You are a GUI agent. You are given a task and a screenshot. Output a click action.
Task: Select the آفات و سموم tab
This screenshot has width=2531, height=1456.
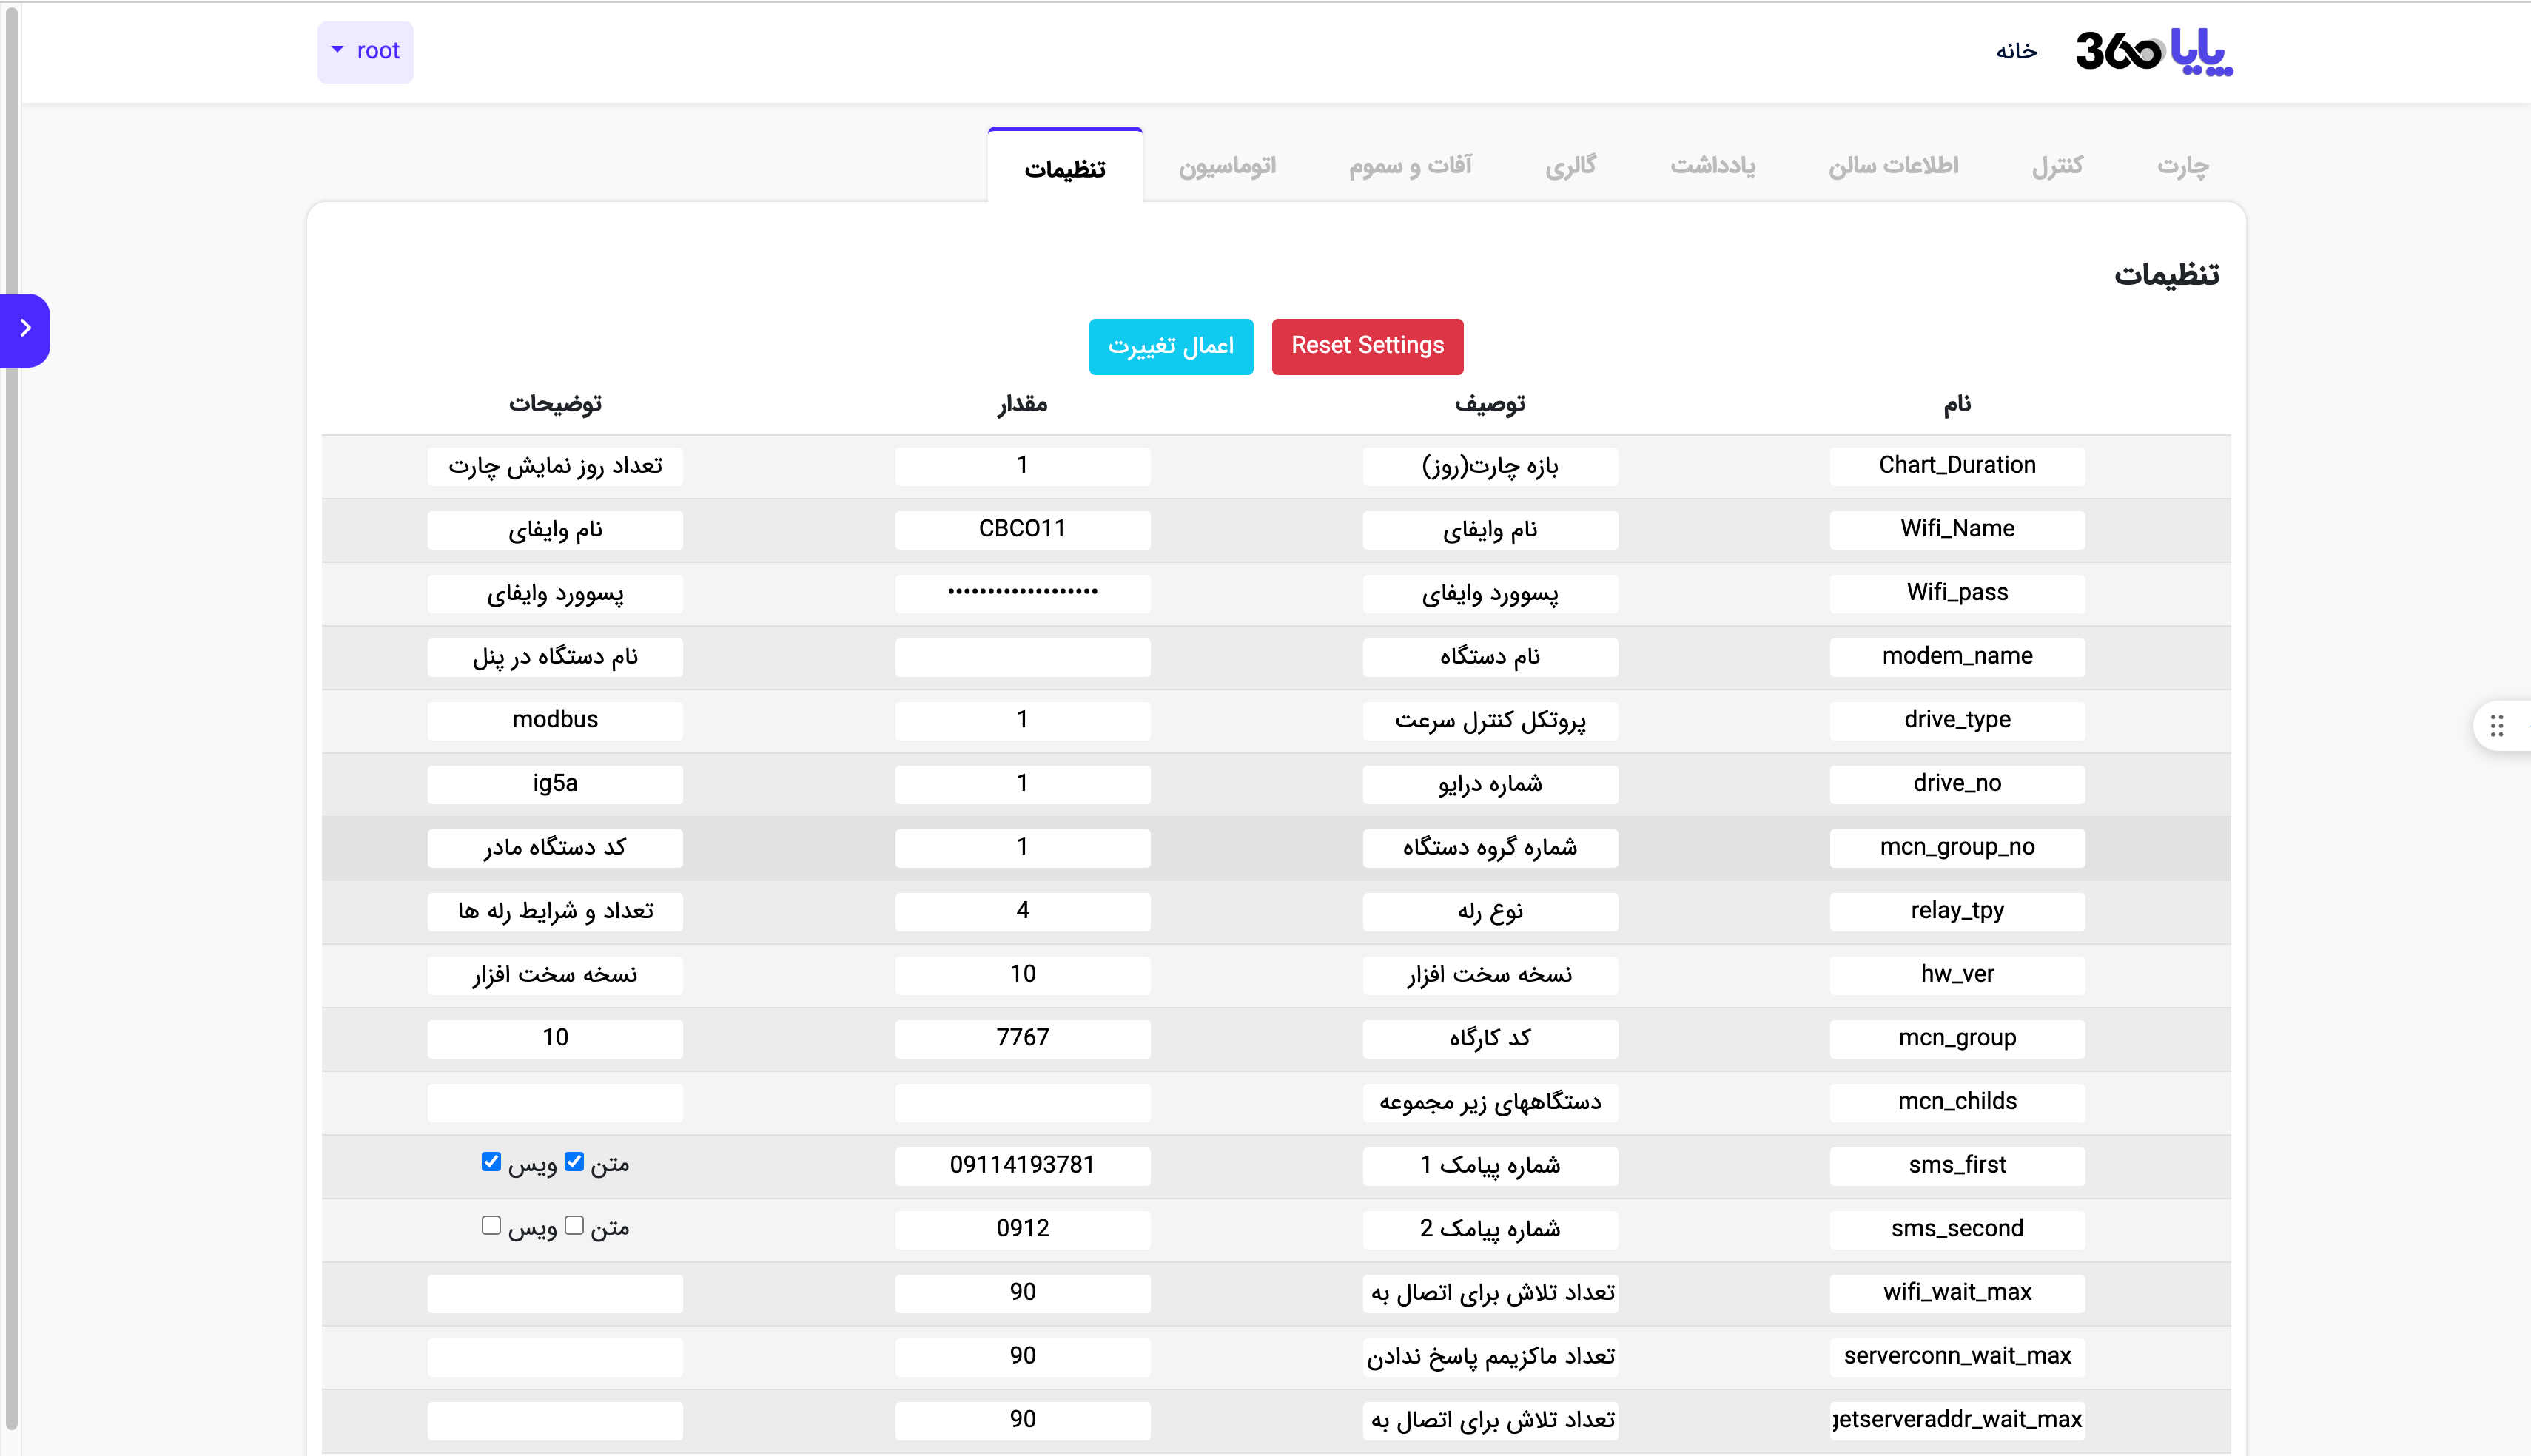tap(1410, 166)
